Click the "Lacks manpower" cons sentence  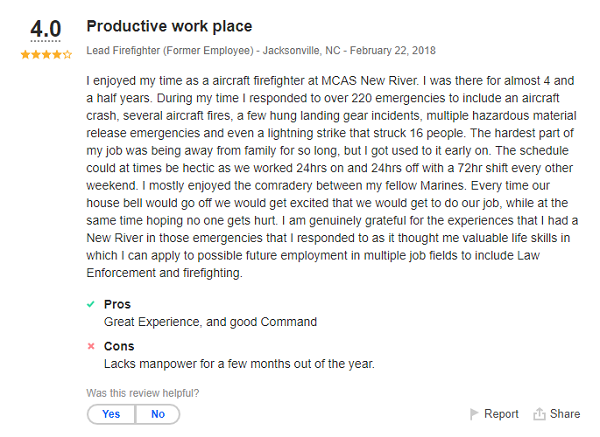[x=239, y=363]
